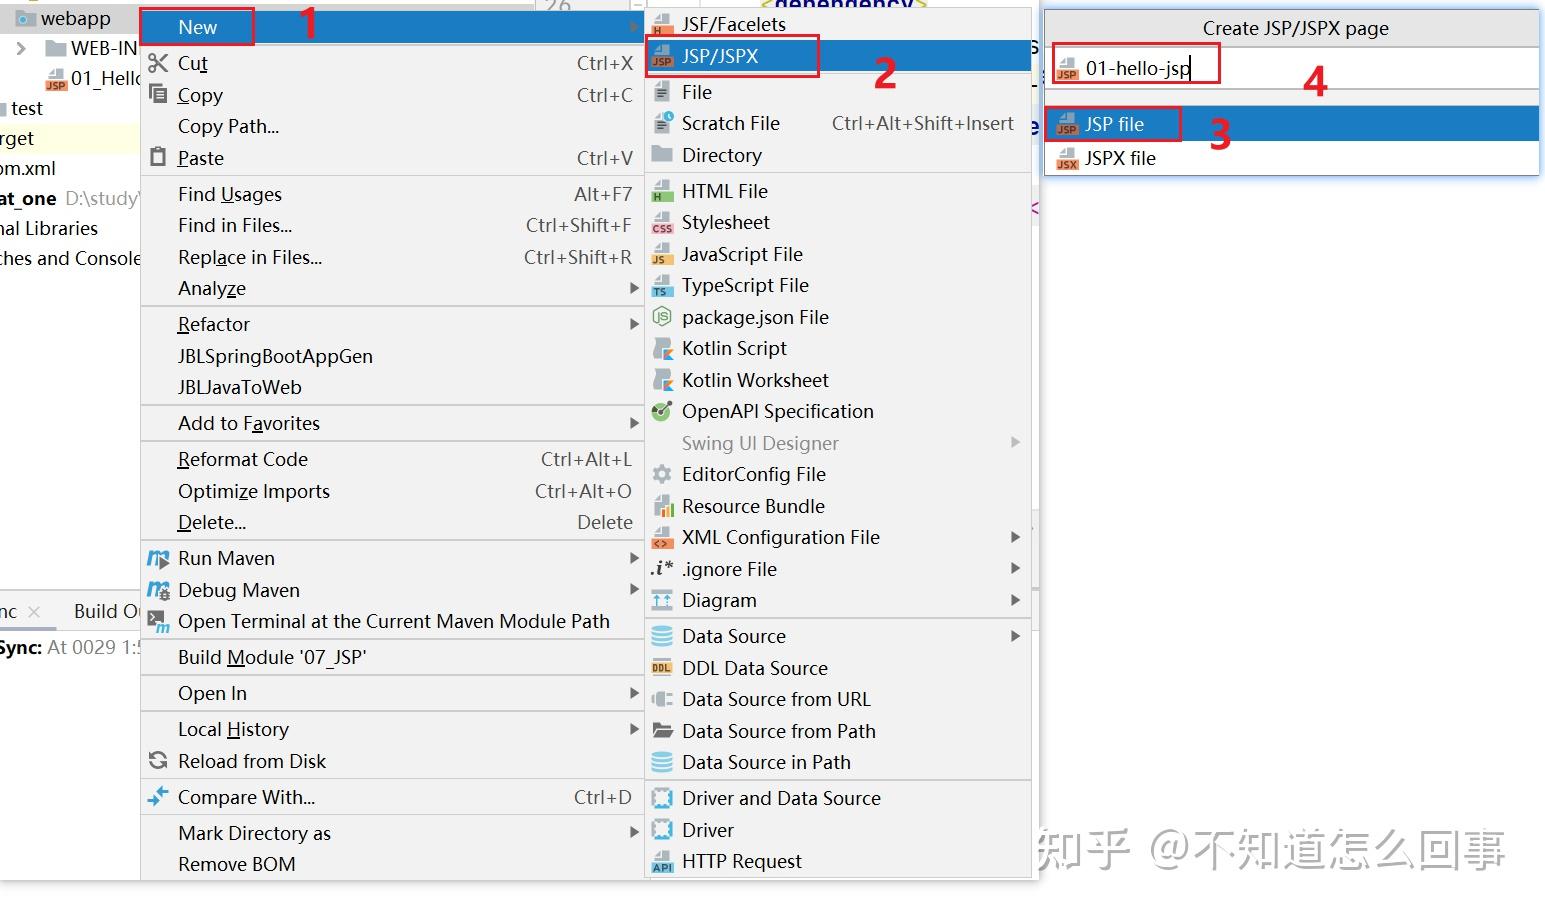Click the OpenAPI Specification icon
Screen dimensions: 1545x913
tap(662, 411)
